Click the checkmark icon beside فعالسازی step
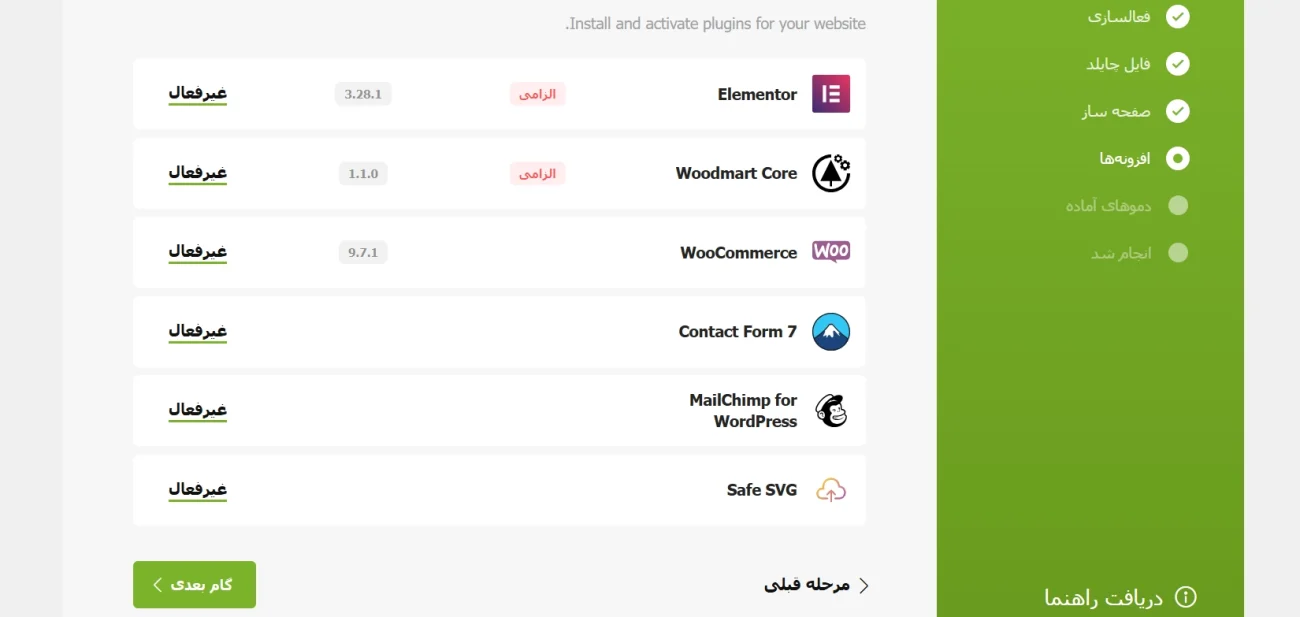Screen dimensions: 1300x617 tap(1178, 17)
